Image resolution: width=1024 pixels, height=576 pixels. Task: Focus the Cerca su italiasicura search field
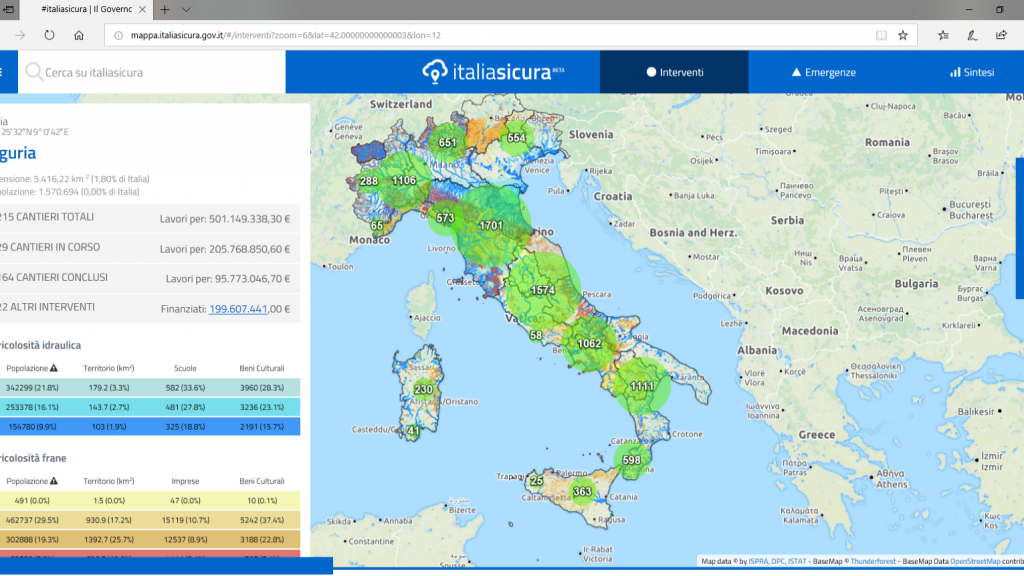click(x=152, y=72)
